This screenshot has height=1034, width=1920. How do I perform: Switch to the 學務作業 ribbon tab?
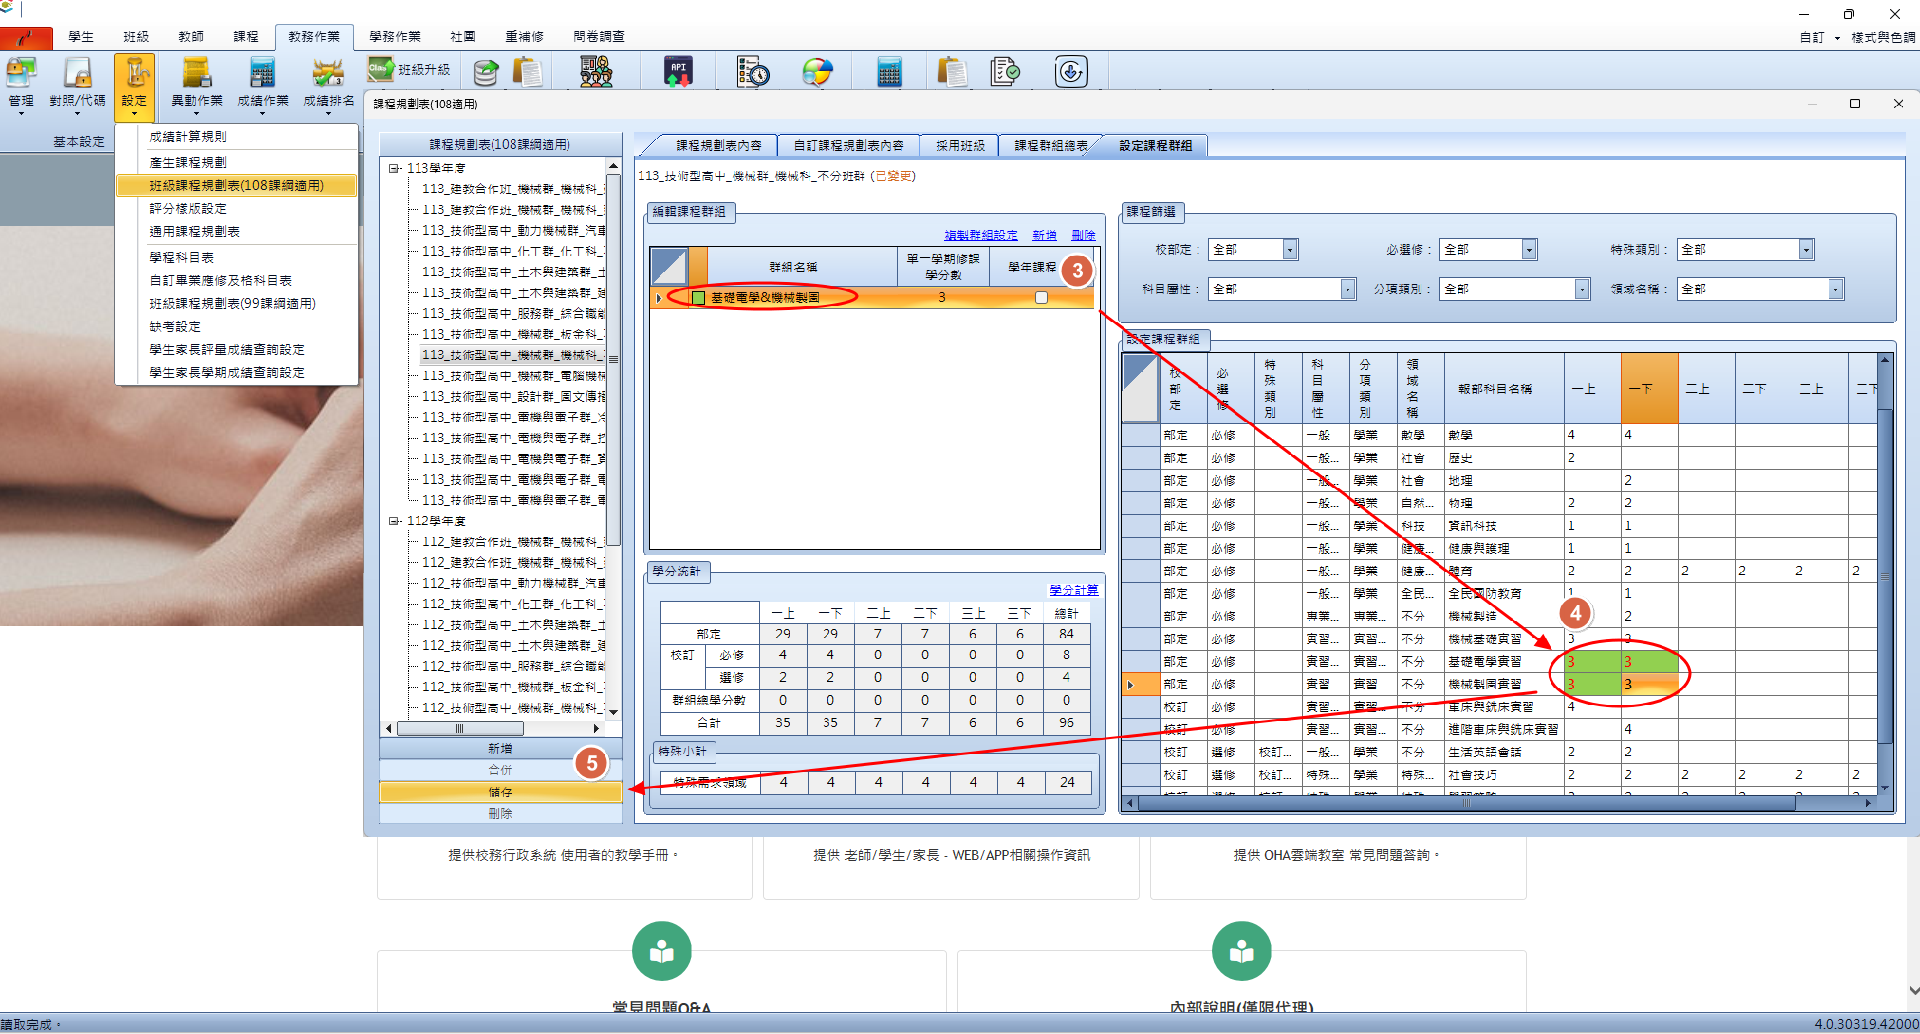pyautogui.click(x=395, y=37)
